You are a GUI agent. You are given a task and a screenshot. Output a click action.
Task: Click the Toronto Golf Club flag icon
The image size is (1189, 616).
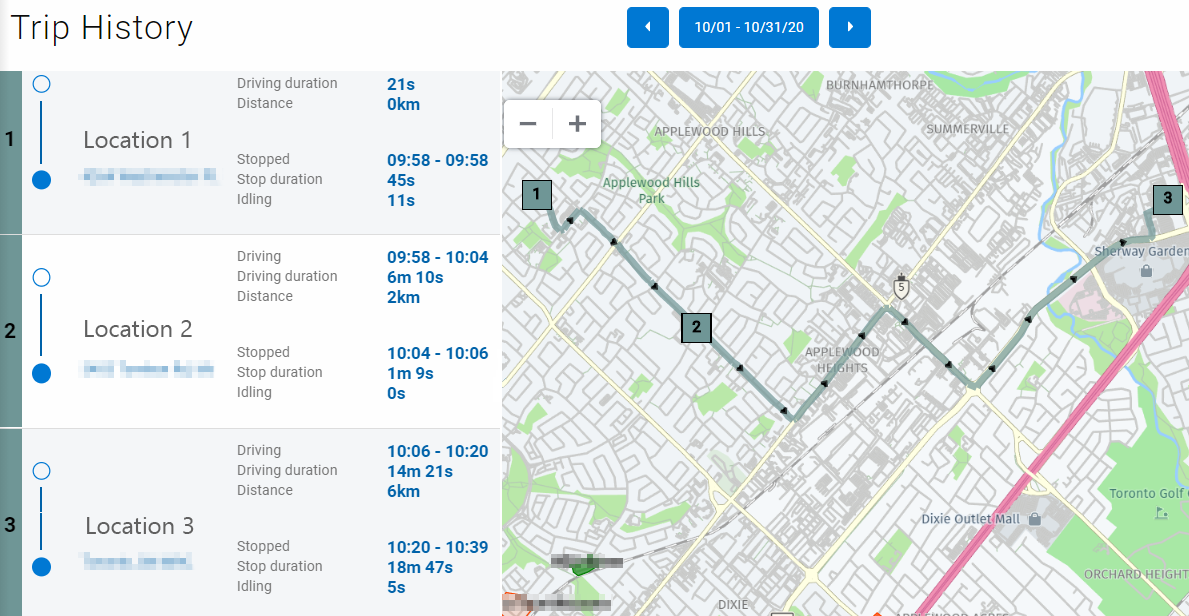click(1161, 514)
